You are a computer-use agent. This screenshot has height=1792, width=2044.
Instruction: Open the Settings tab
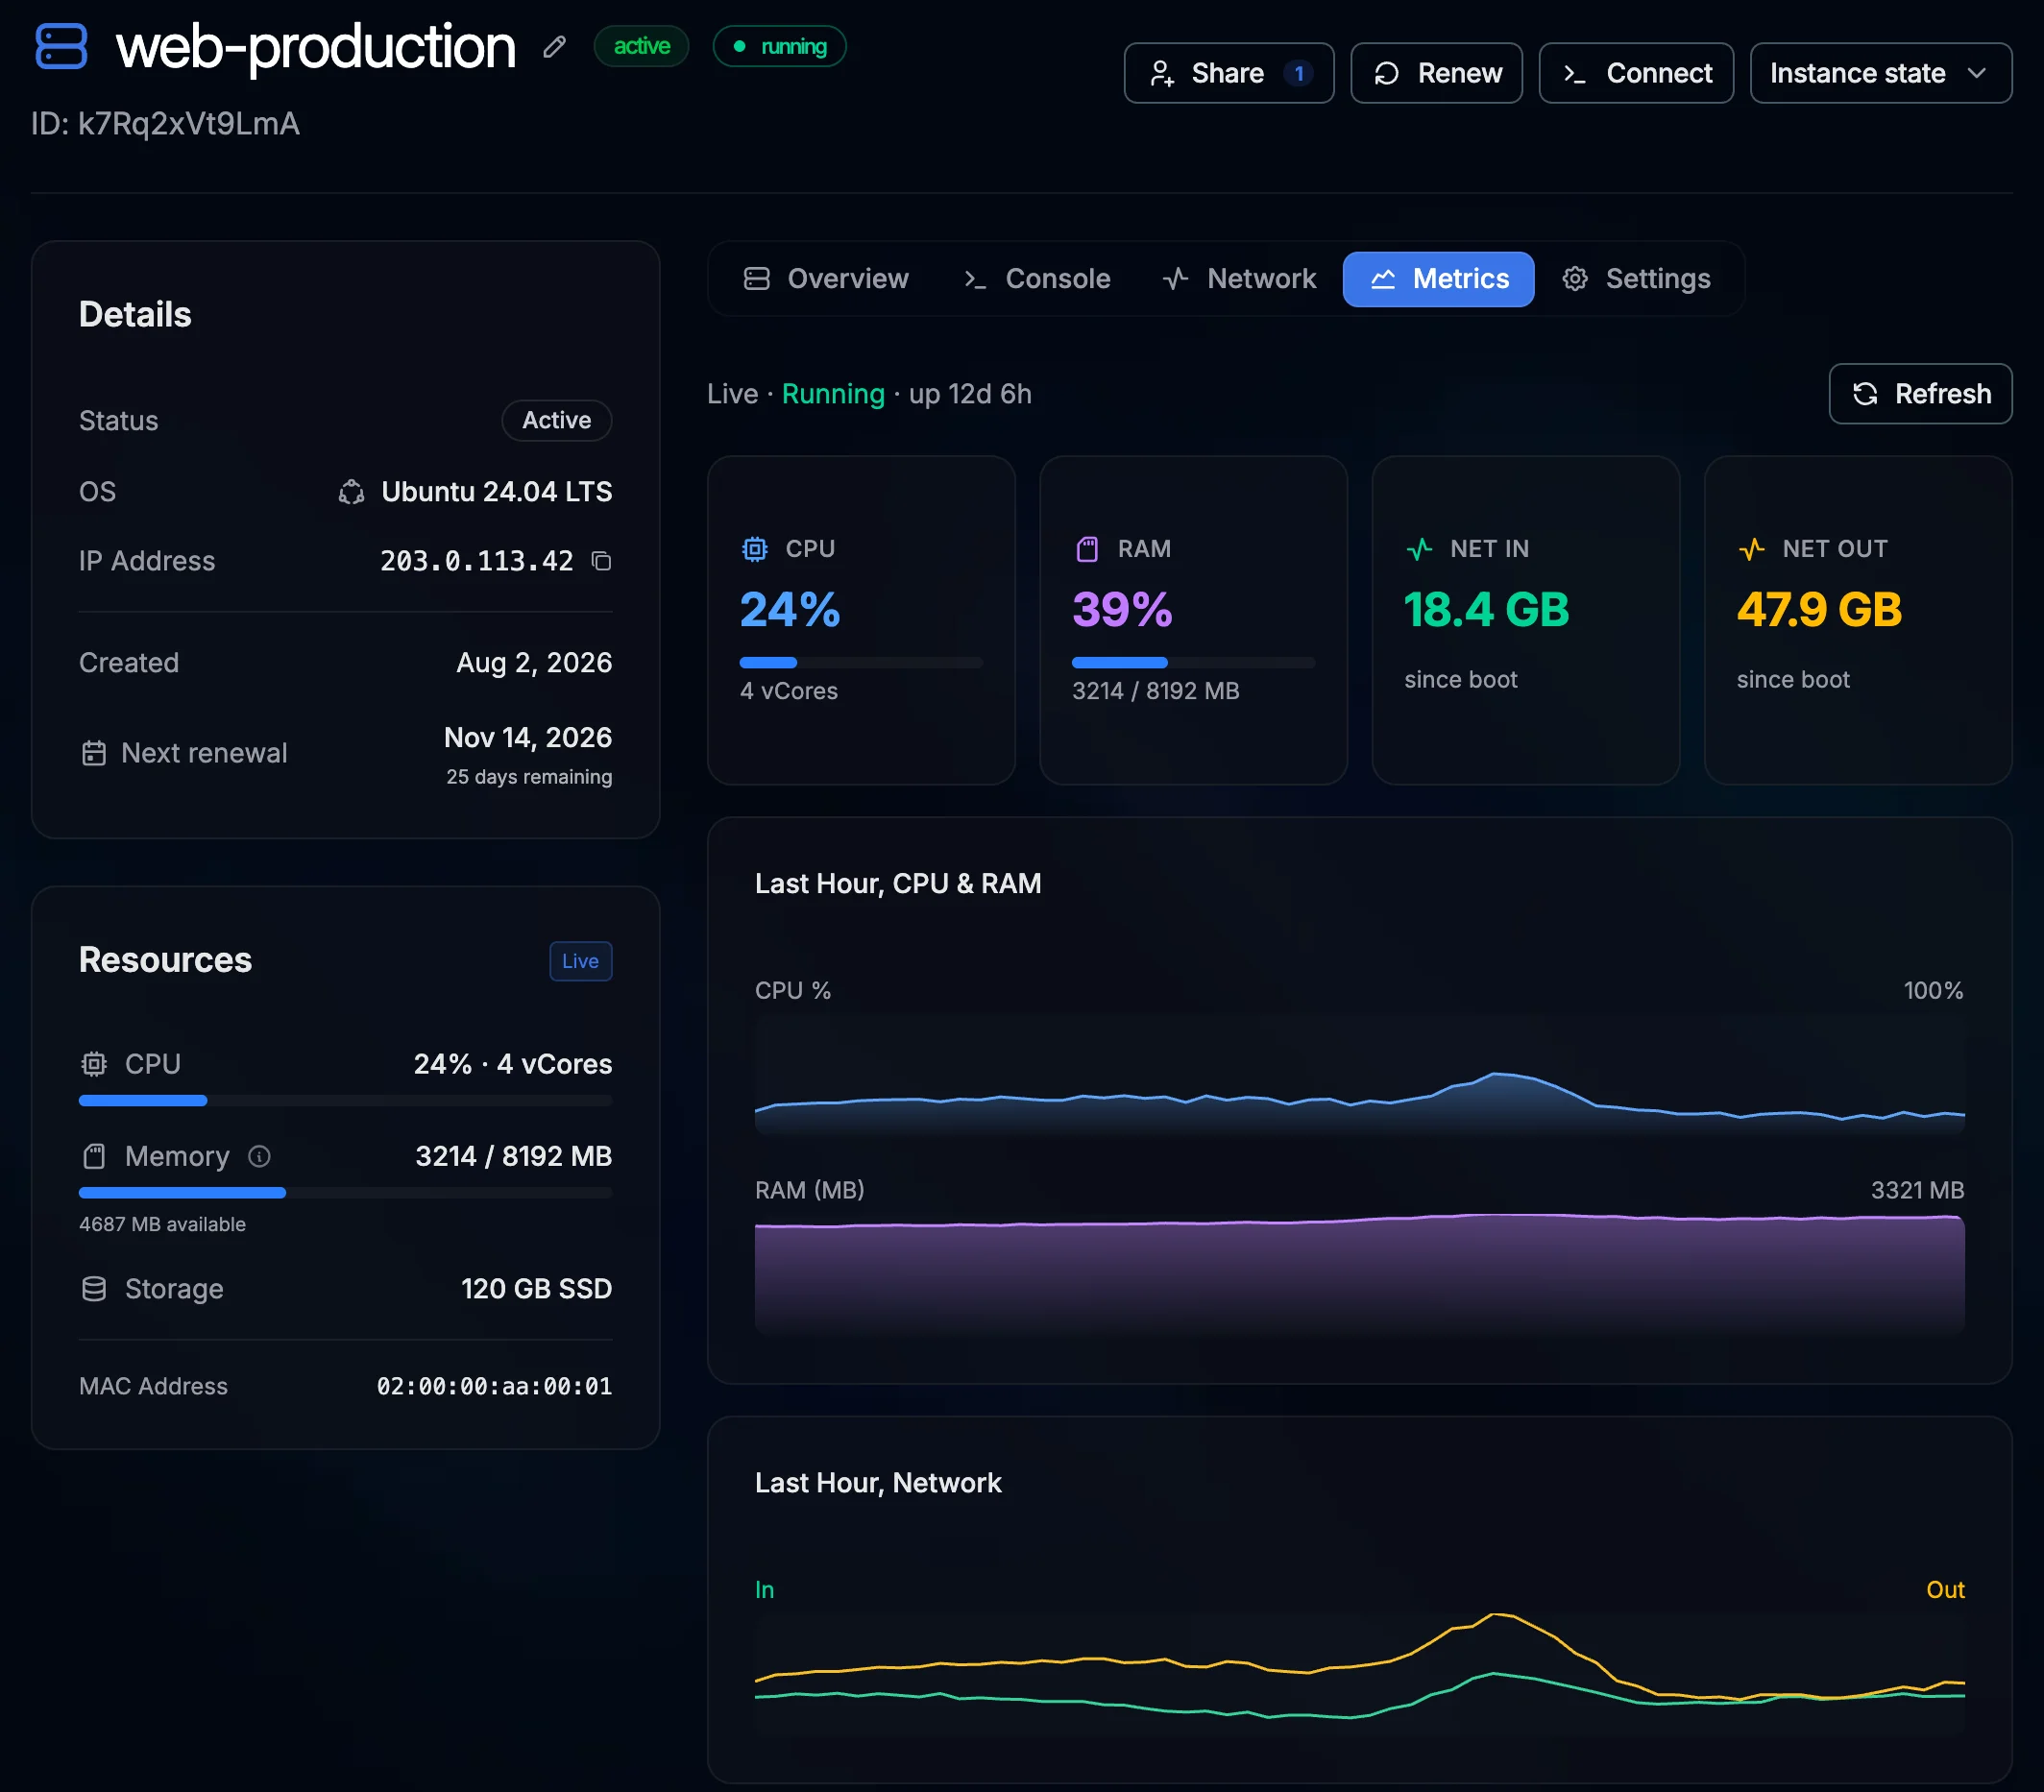[1637, 279]
